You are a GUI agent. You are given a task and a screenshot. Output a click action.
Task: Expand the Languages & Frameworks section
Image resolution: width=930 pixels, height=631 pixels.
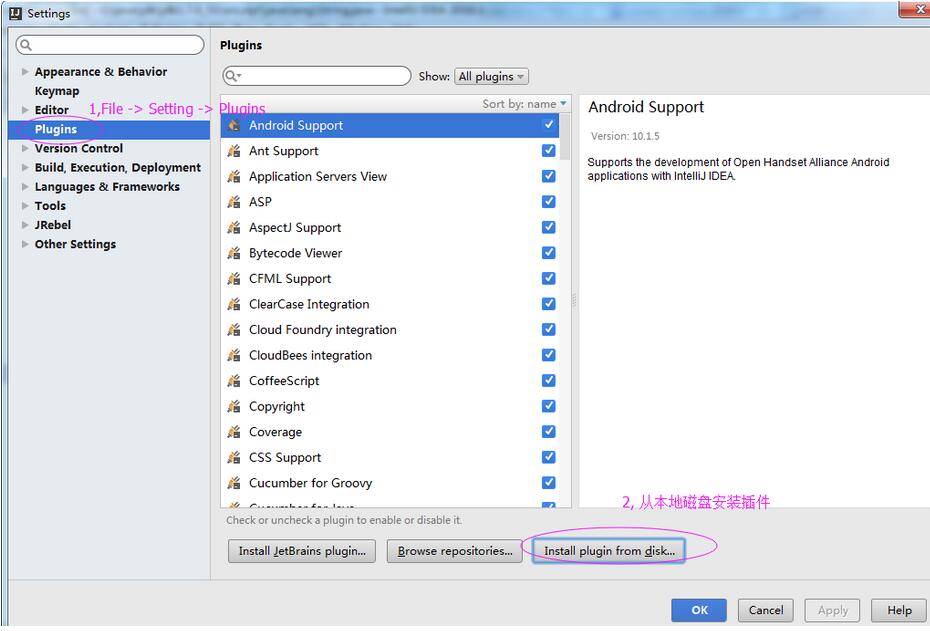tap(25, 187)
